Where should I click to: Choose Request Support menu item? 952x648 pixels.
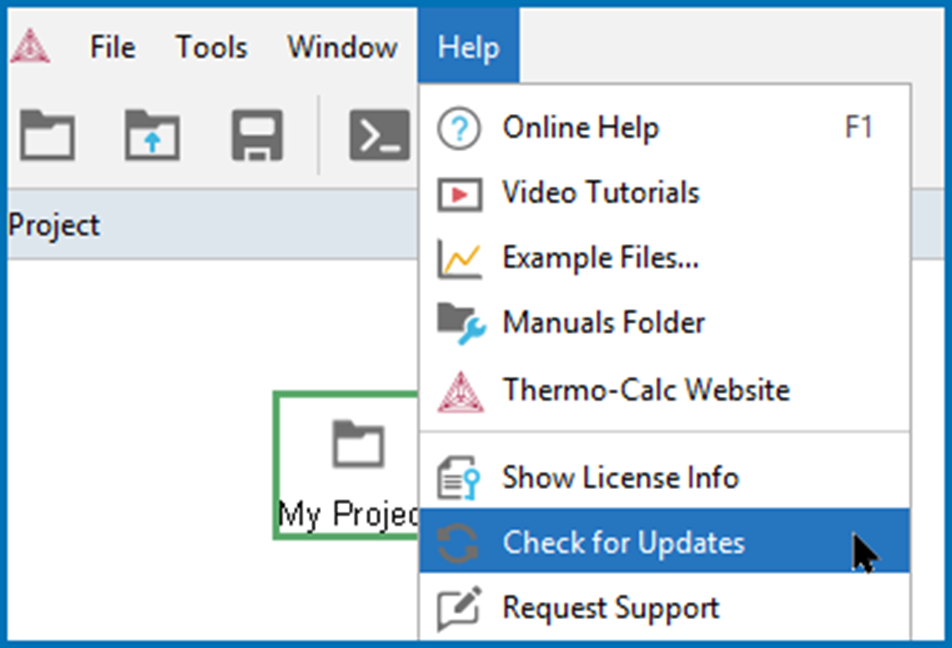[665, 607]
